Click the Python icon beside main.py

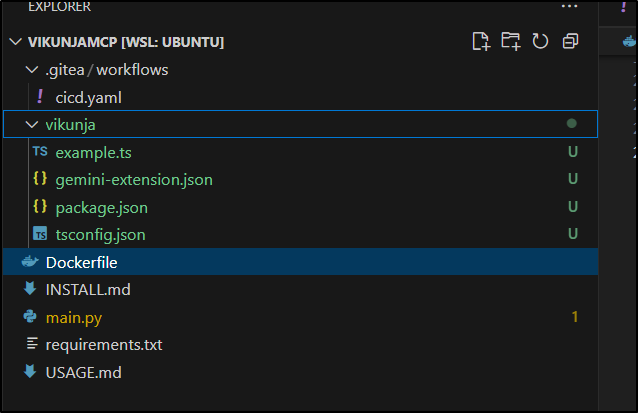(x=30, y=317)
